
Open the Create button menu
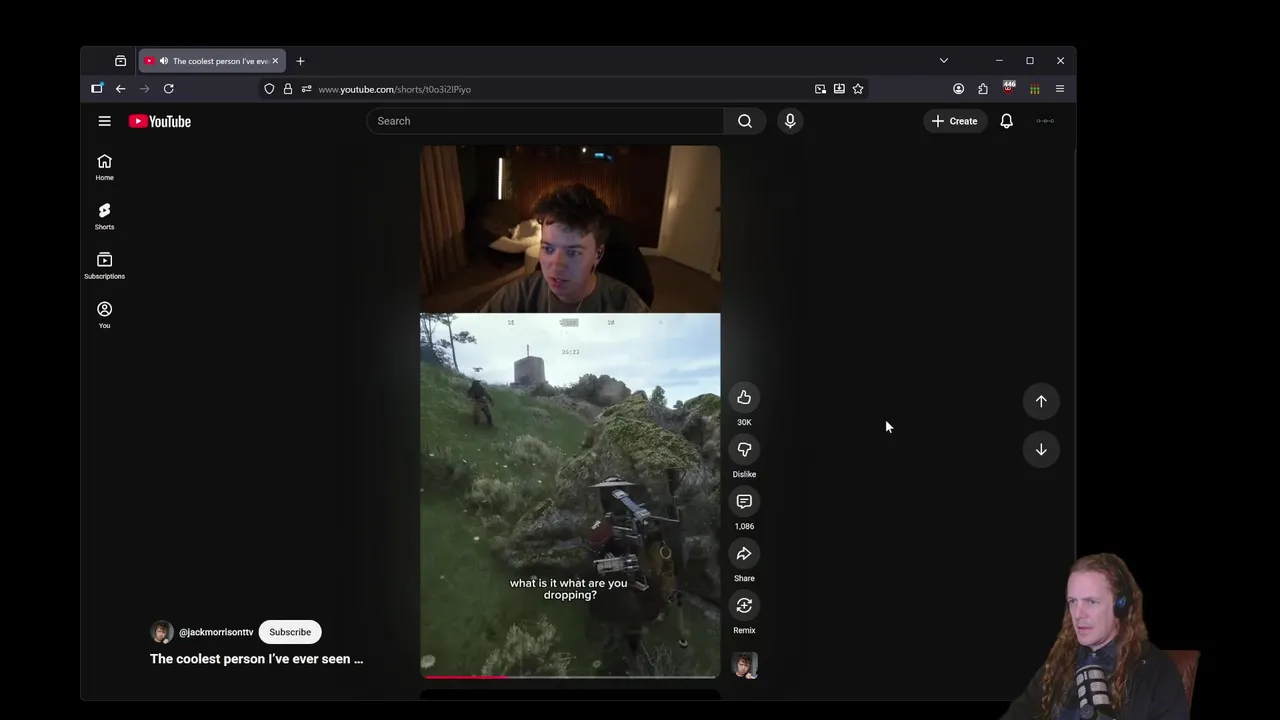coord(955,121)
